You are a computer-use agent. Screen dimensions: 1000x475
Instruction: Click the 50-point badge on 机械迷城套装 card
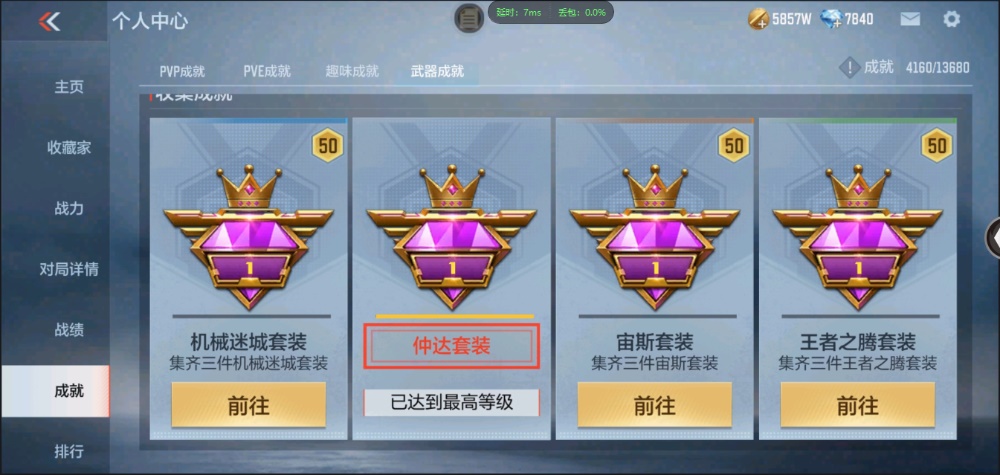click(x=328, y=145)
